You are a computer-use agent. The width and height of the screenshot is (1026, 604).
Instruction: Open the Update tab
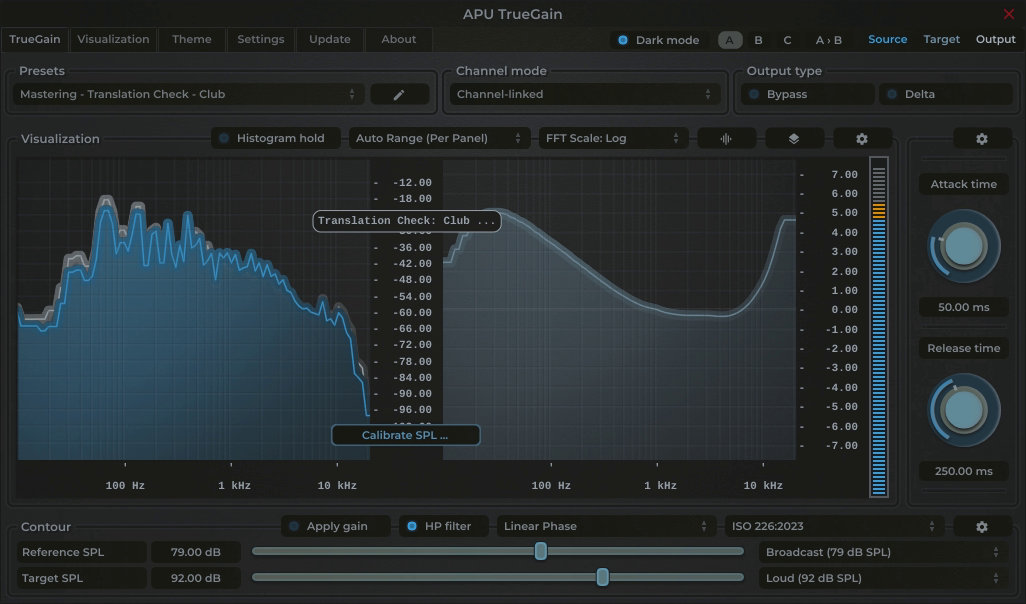coord(330,39)
